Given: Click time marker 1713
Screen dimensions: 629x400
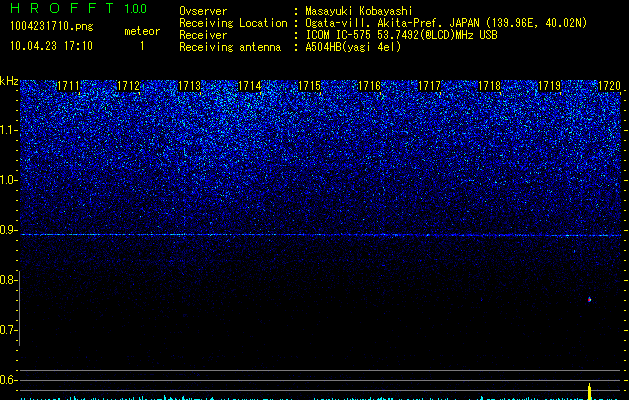Looking at the screenshot, I should tap(189, 86).
